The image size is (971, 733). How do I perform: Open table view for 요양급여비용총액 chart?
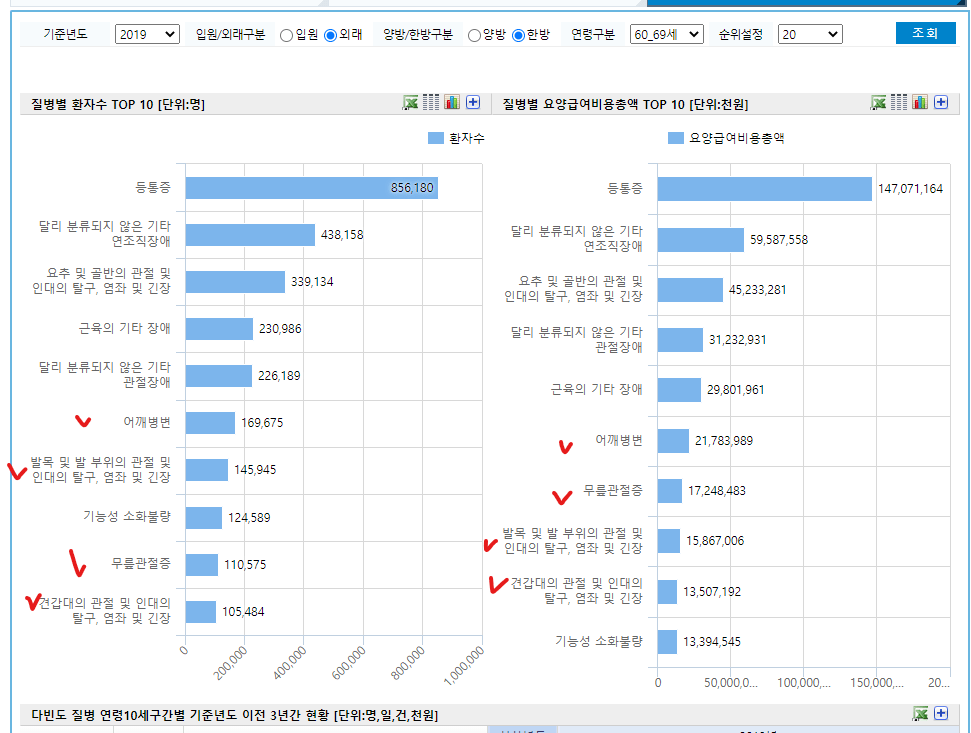coord(898,101)
